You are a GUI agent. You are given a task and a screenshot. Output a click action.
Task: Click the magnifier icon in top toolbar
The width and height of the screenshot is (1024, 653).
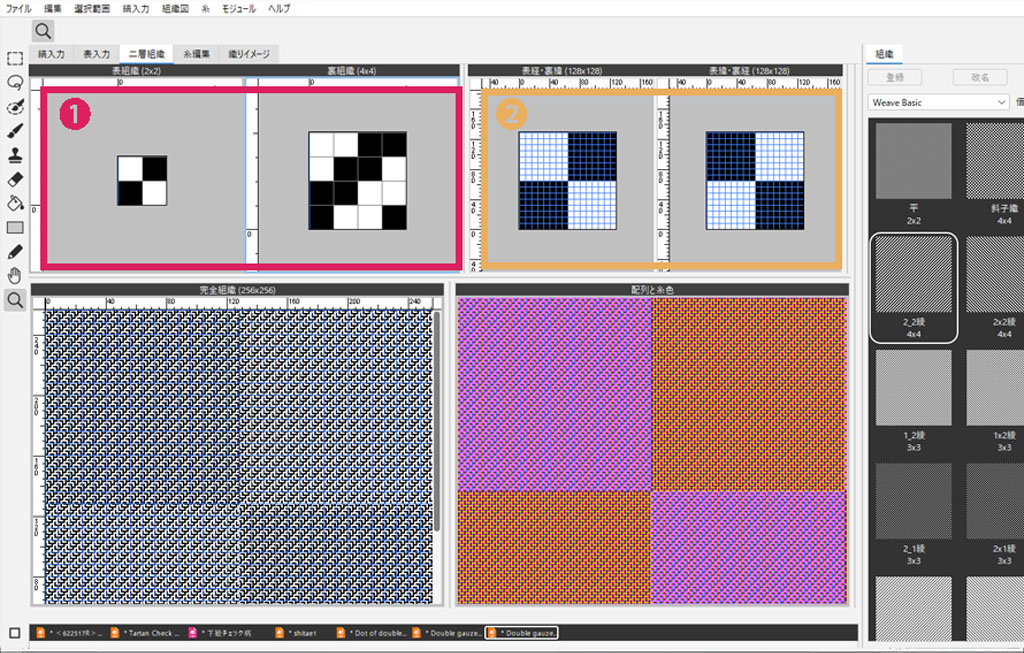(43, 31)
